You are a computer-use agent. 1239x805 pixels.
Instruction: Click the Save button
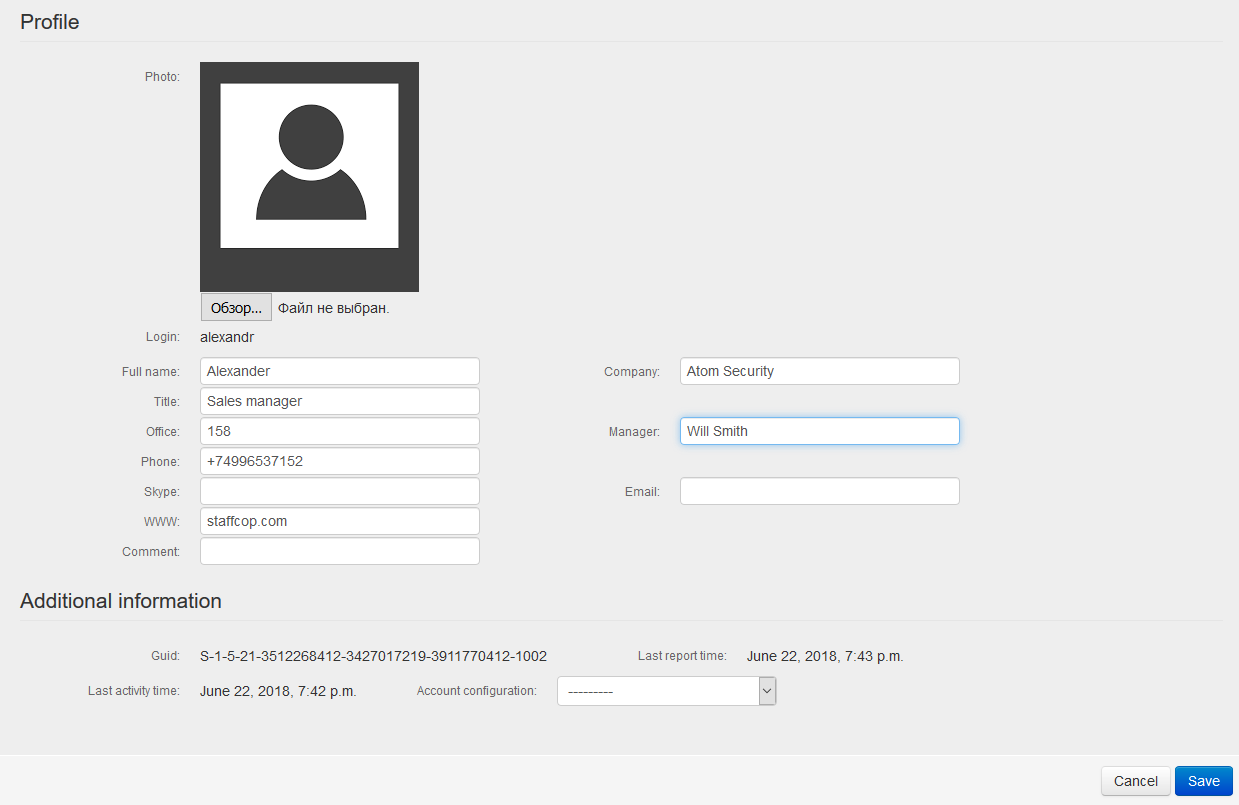click(x=1203, y=781)
